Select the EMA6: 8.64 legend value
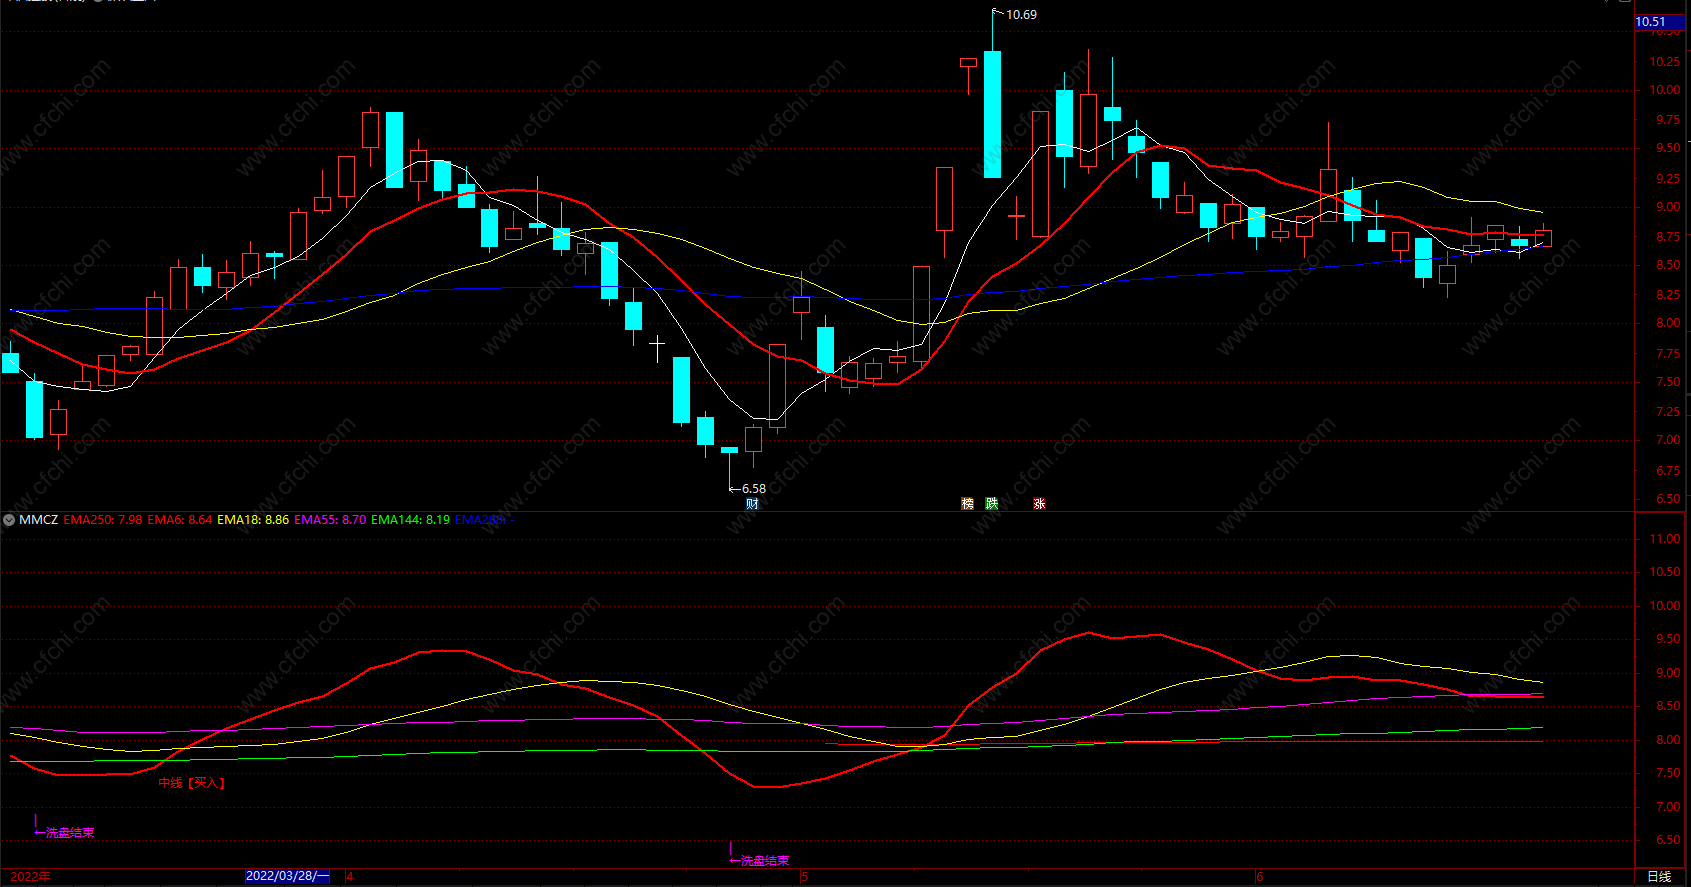 coord(180,520)
